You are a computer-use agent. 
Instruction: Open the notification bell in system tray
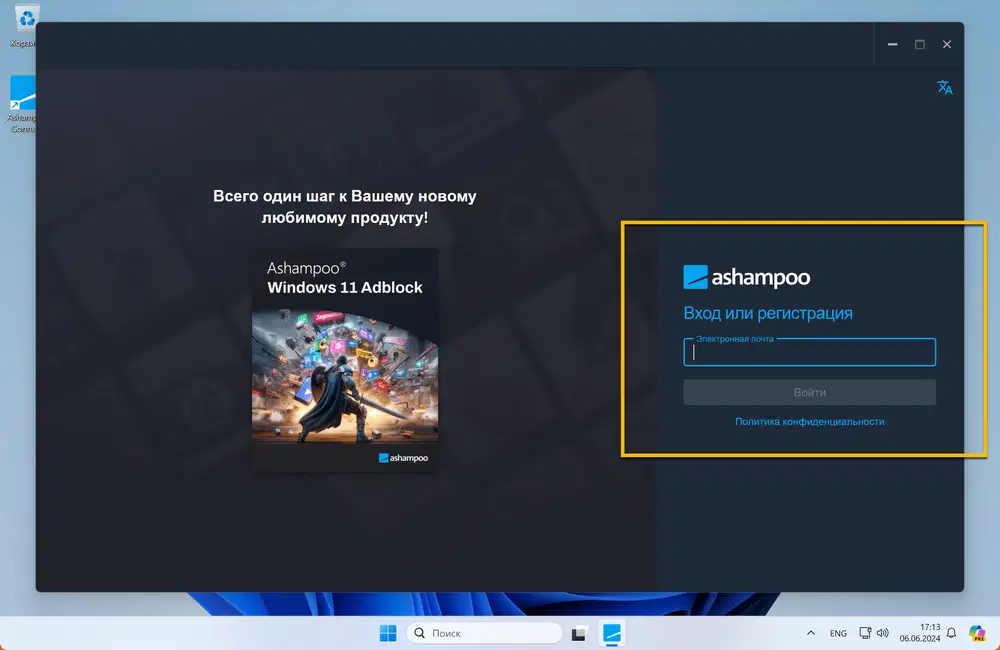952,632
